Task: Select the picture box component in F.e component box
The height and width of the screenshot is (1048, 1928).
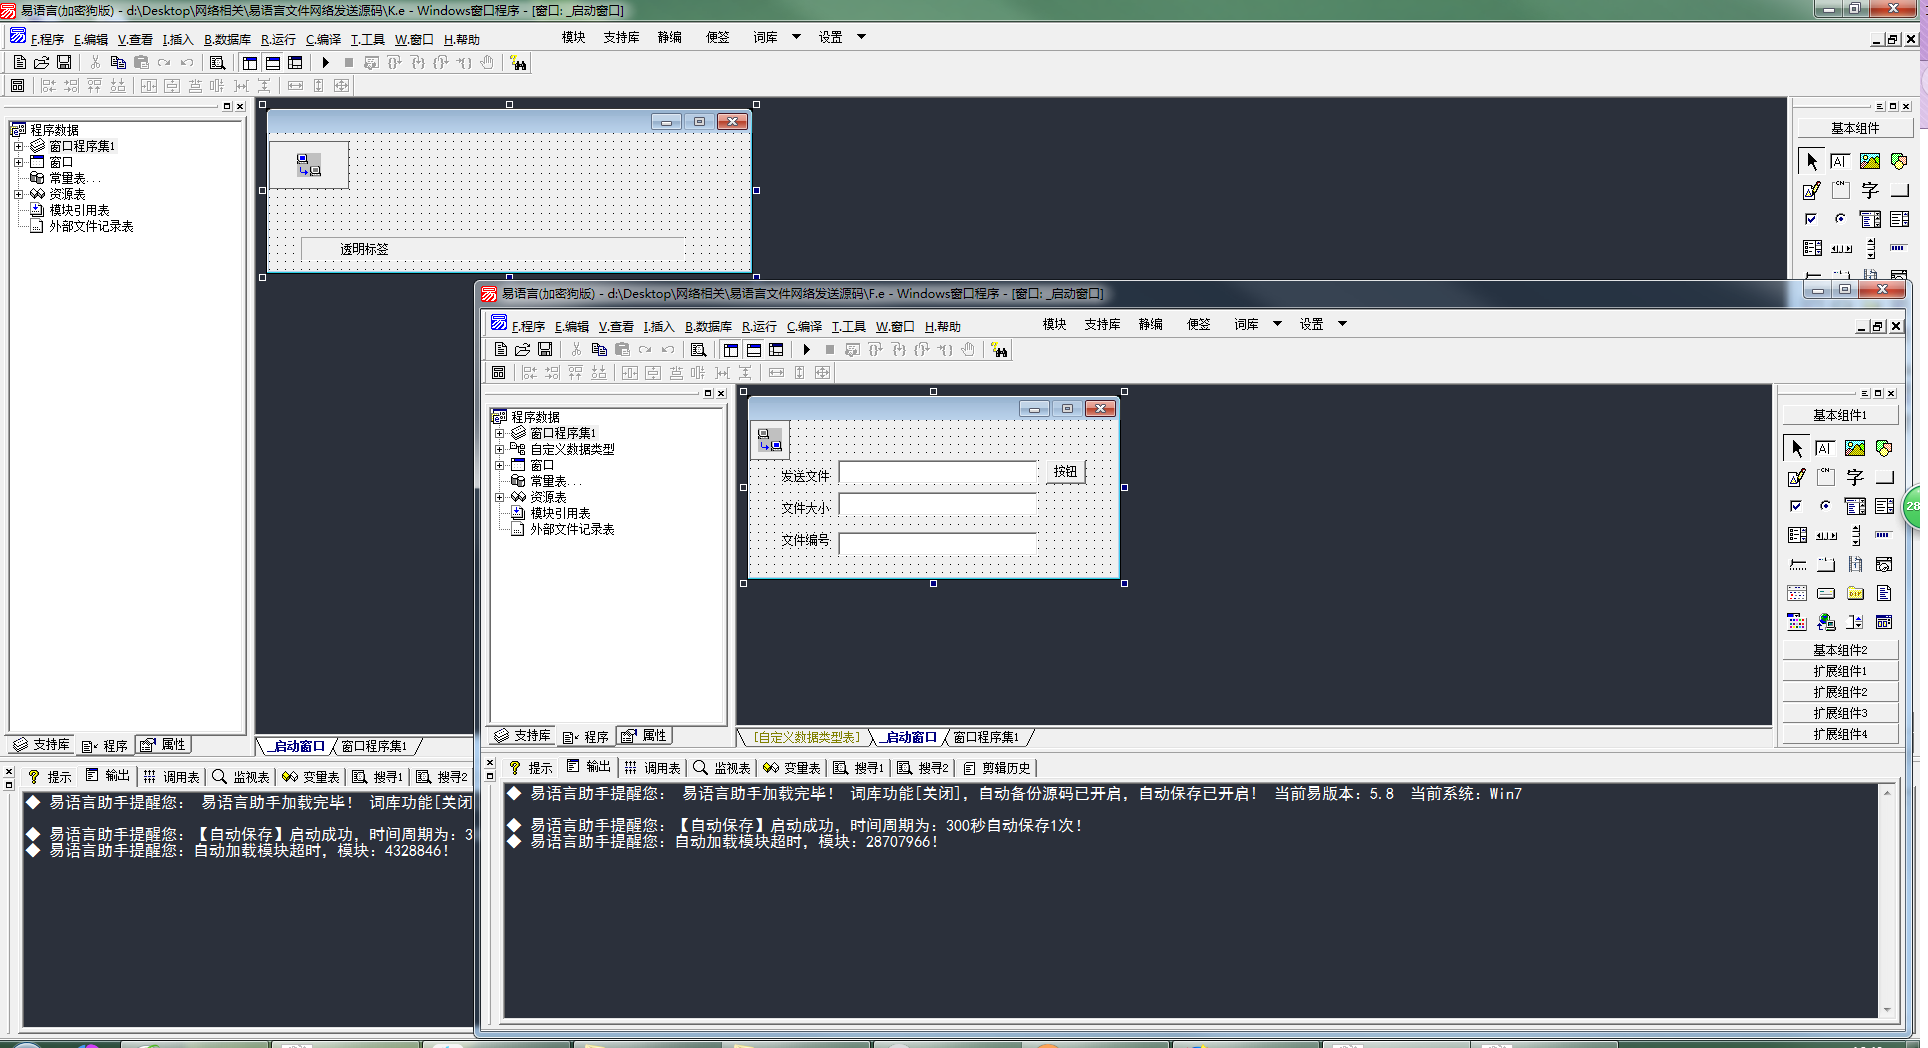Action: coord(1855,449)
